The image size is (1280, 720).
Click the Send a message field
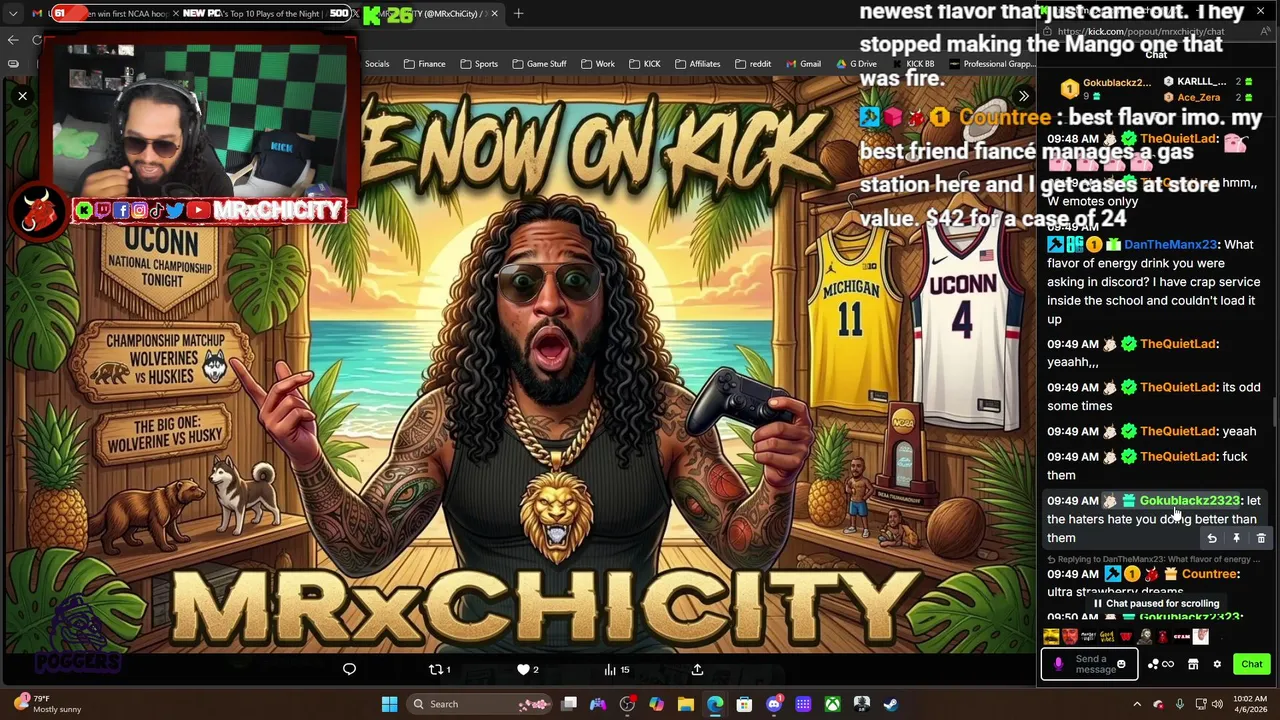(1090, 664)
